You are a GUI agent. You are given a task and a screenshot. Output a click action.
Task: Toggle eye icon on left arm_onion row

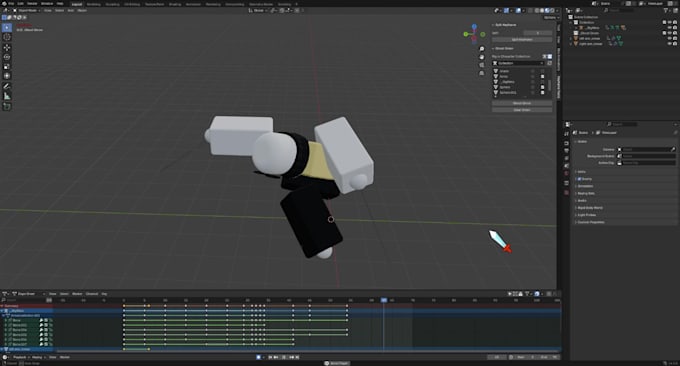tap(669, 38)
